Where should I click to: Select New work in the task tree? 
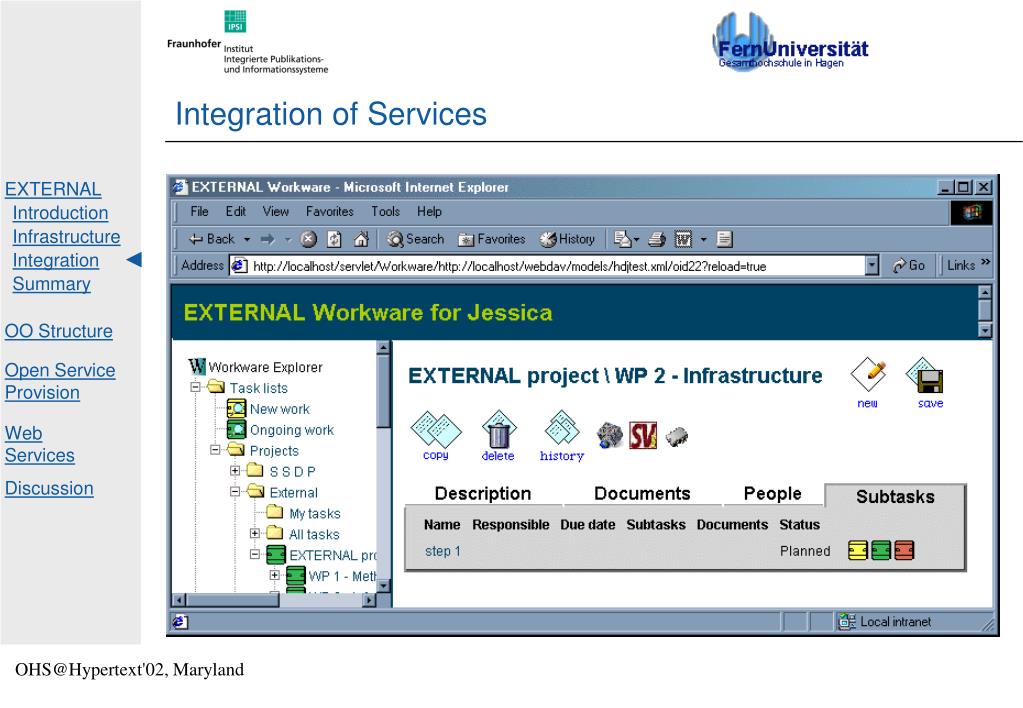click(279, 409)
